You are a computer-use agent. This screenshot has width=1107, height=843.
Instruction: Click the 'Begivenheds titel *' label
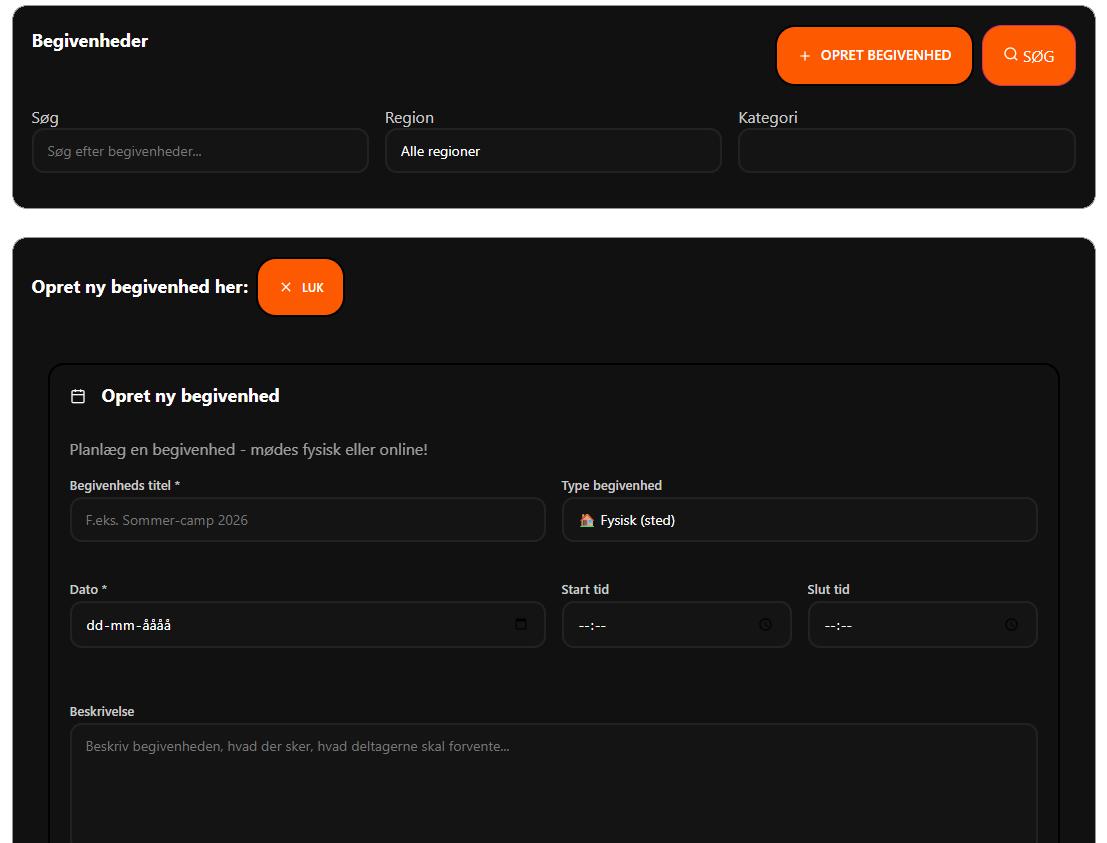pyautogui.click(x=125, y=486)
